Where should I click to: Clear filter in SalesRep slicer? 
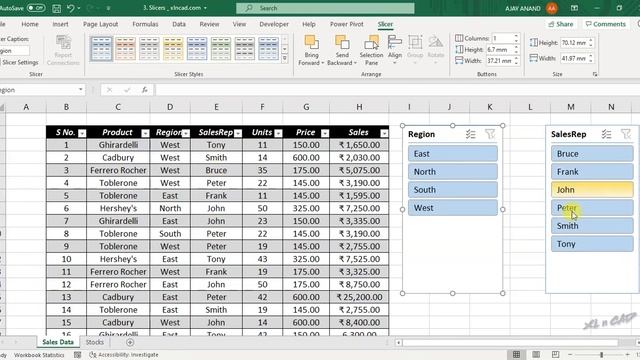626,134
